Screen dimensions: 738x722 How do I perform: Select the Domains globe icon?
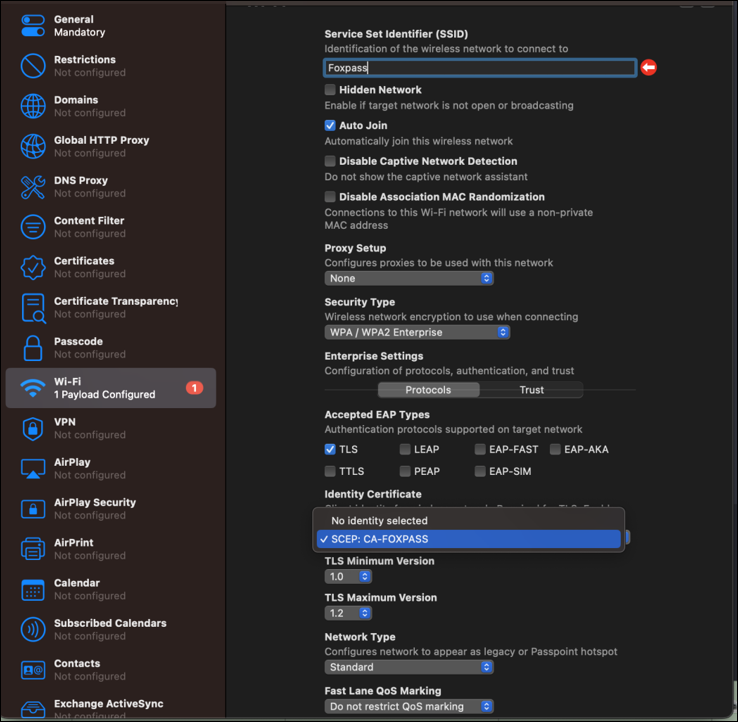click(x=33, y=106)
